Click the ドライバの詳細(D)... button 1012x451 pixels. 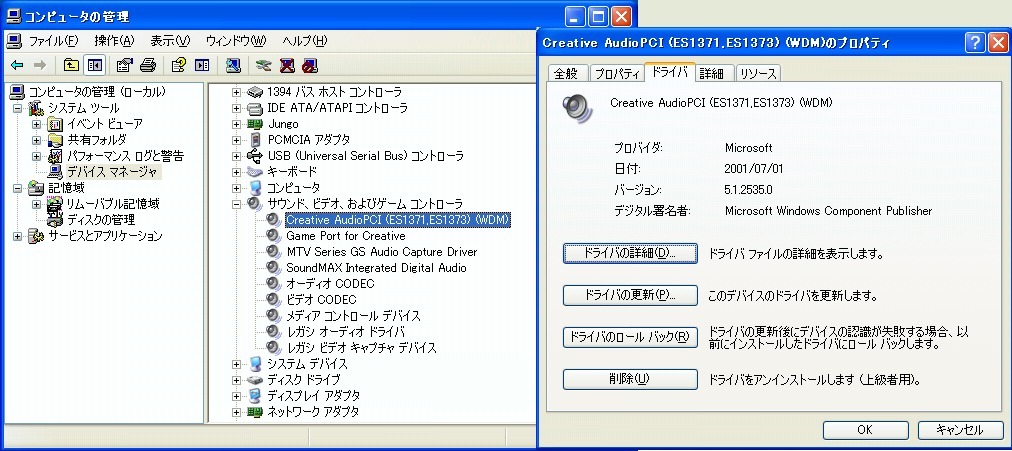(630, 254)
